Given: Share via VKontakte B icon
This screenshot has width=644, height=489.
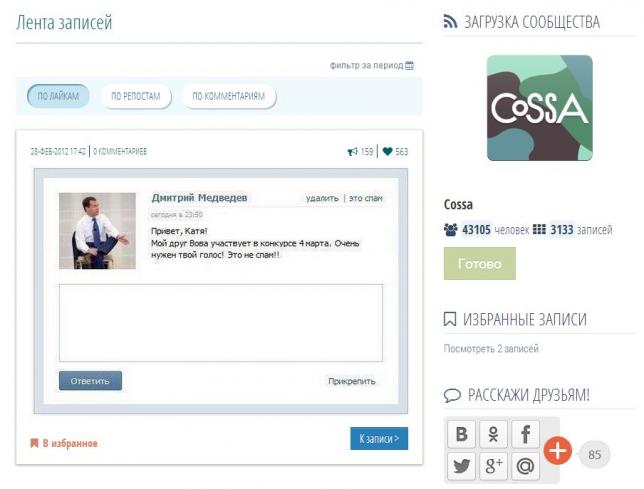Looking at the screenshot, I should click(461, 434).
